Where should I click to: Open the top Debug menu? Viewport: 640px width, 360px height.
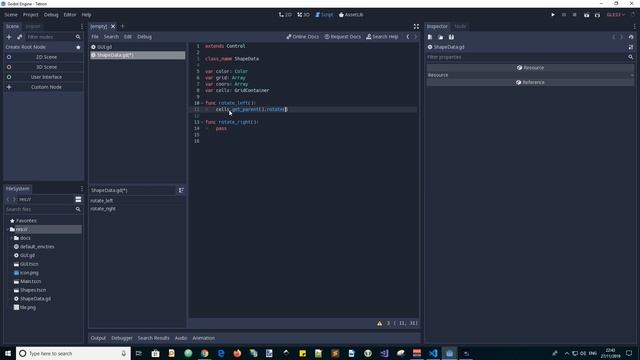[51, 15]
